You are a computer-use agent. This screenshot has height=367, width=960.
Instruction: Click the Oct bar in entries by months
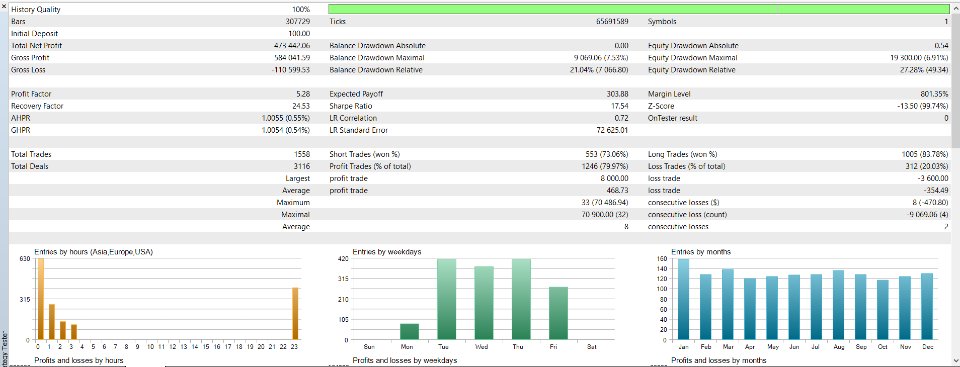click(x=882, y=309)
